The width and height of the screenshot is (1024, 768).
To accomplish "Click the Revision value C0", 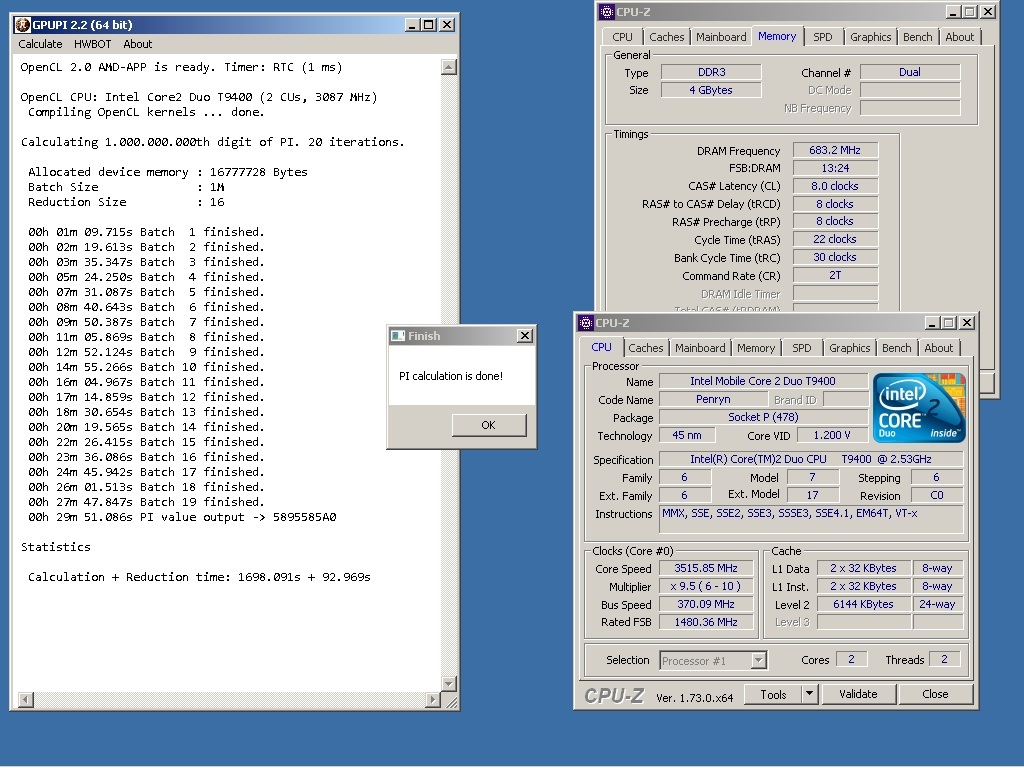I will click(936, 496).
